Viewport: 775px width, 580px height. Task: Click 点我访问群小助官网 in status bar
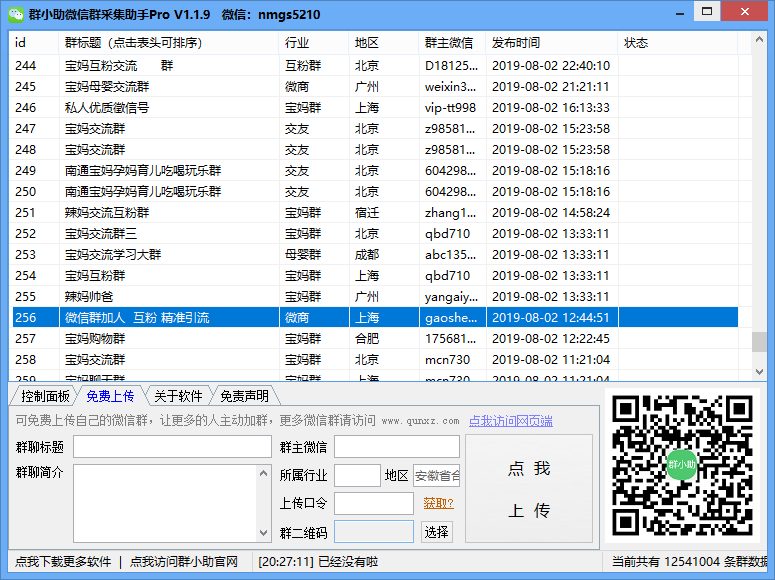184,562
